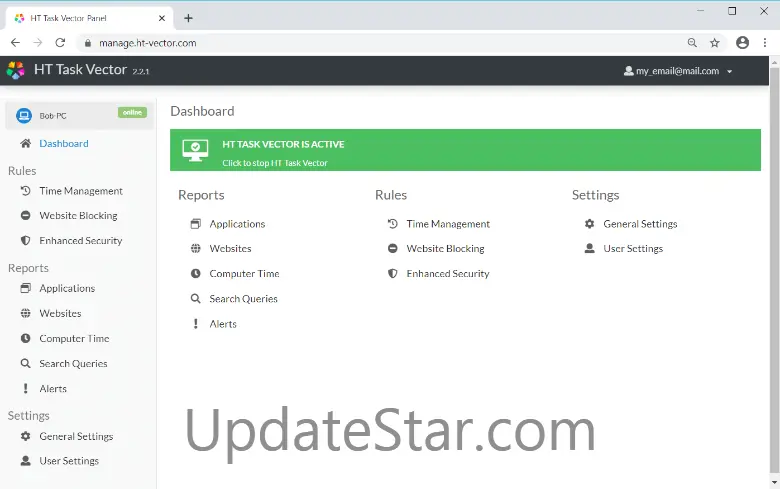
Task: Click Time Management icon in dashboard Rules column
Action: (x=392, y=224)
